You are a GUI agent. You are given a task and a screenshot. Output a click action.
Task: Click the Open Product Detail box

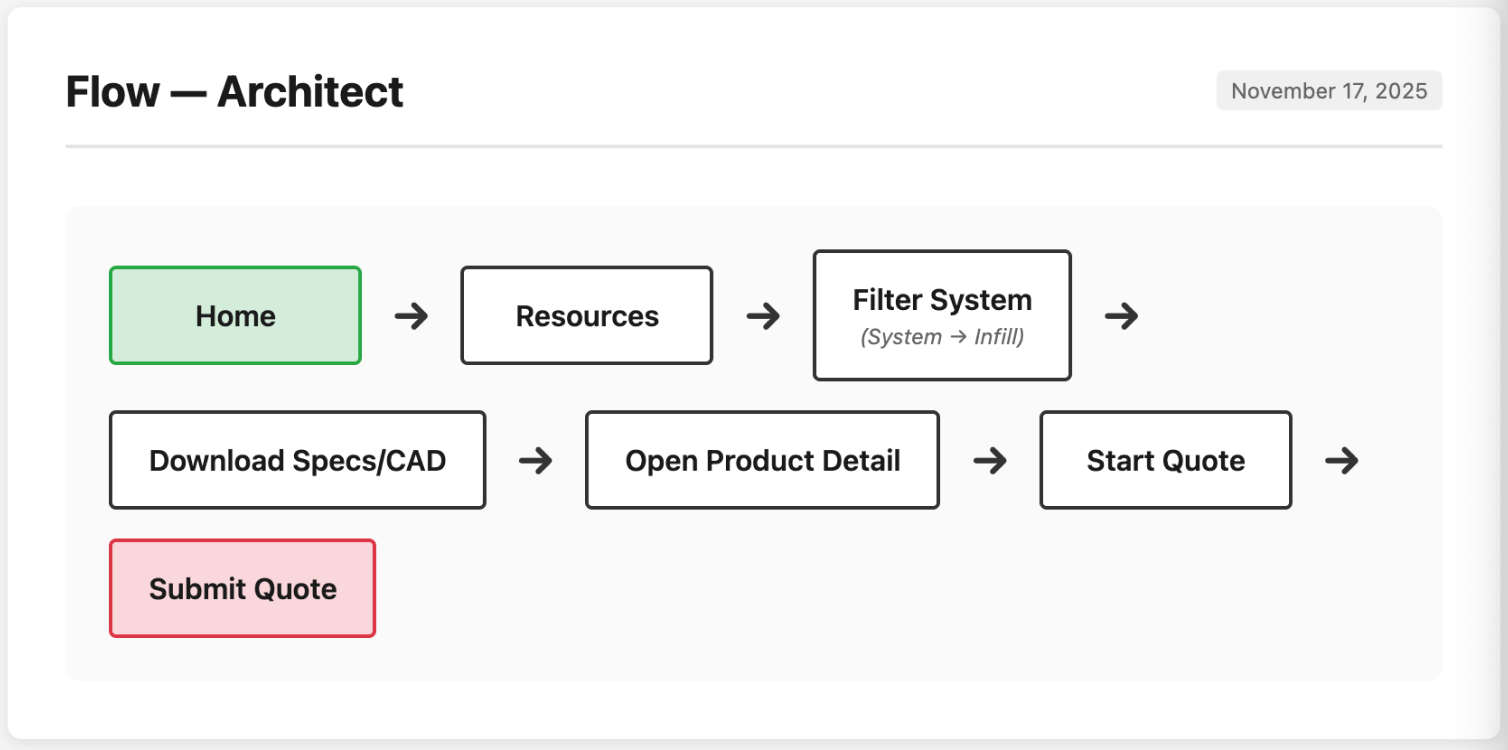pyautogui.click(x=762, y=460)
